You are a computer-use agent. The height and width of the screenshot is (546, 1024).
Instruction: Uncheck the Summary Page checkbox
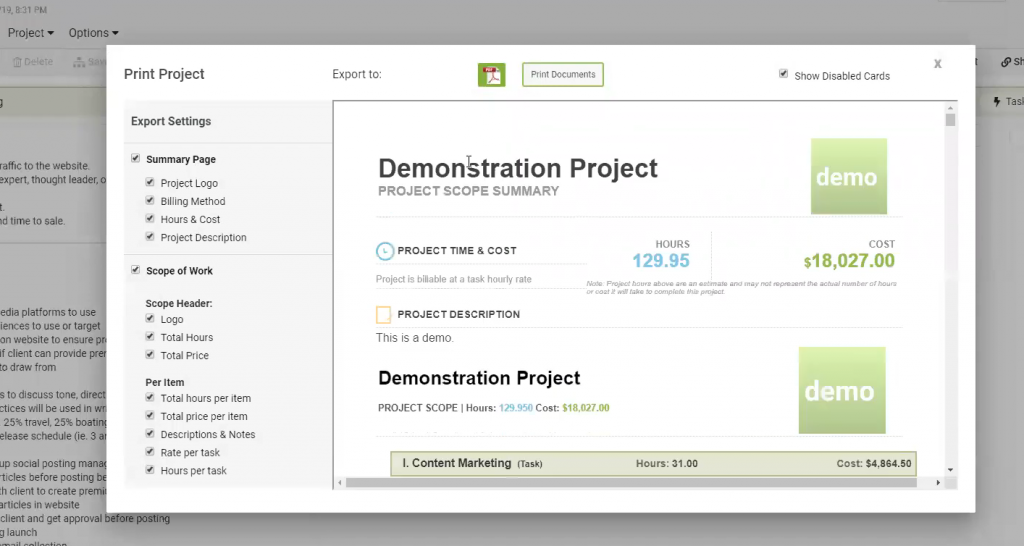click(135, 158)
